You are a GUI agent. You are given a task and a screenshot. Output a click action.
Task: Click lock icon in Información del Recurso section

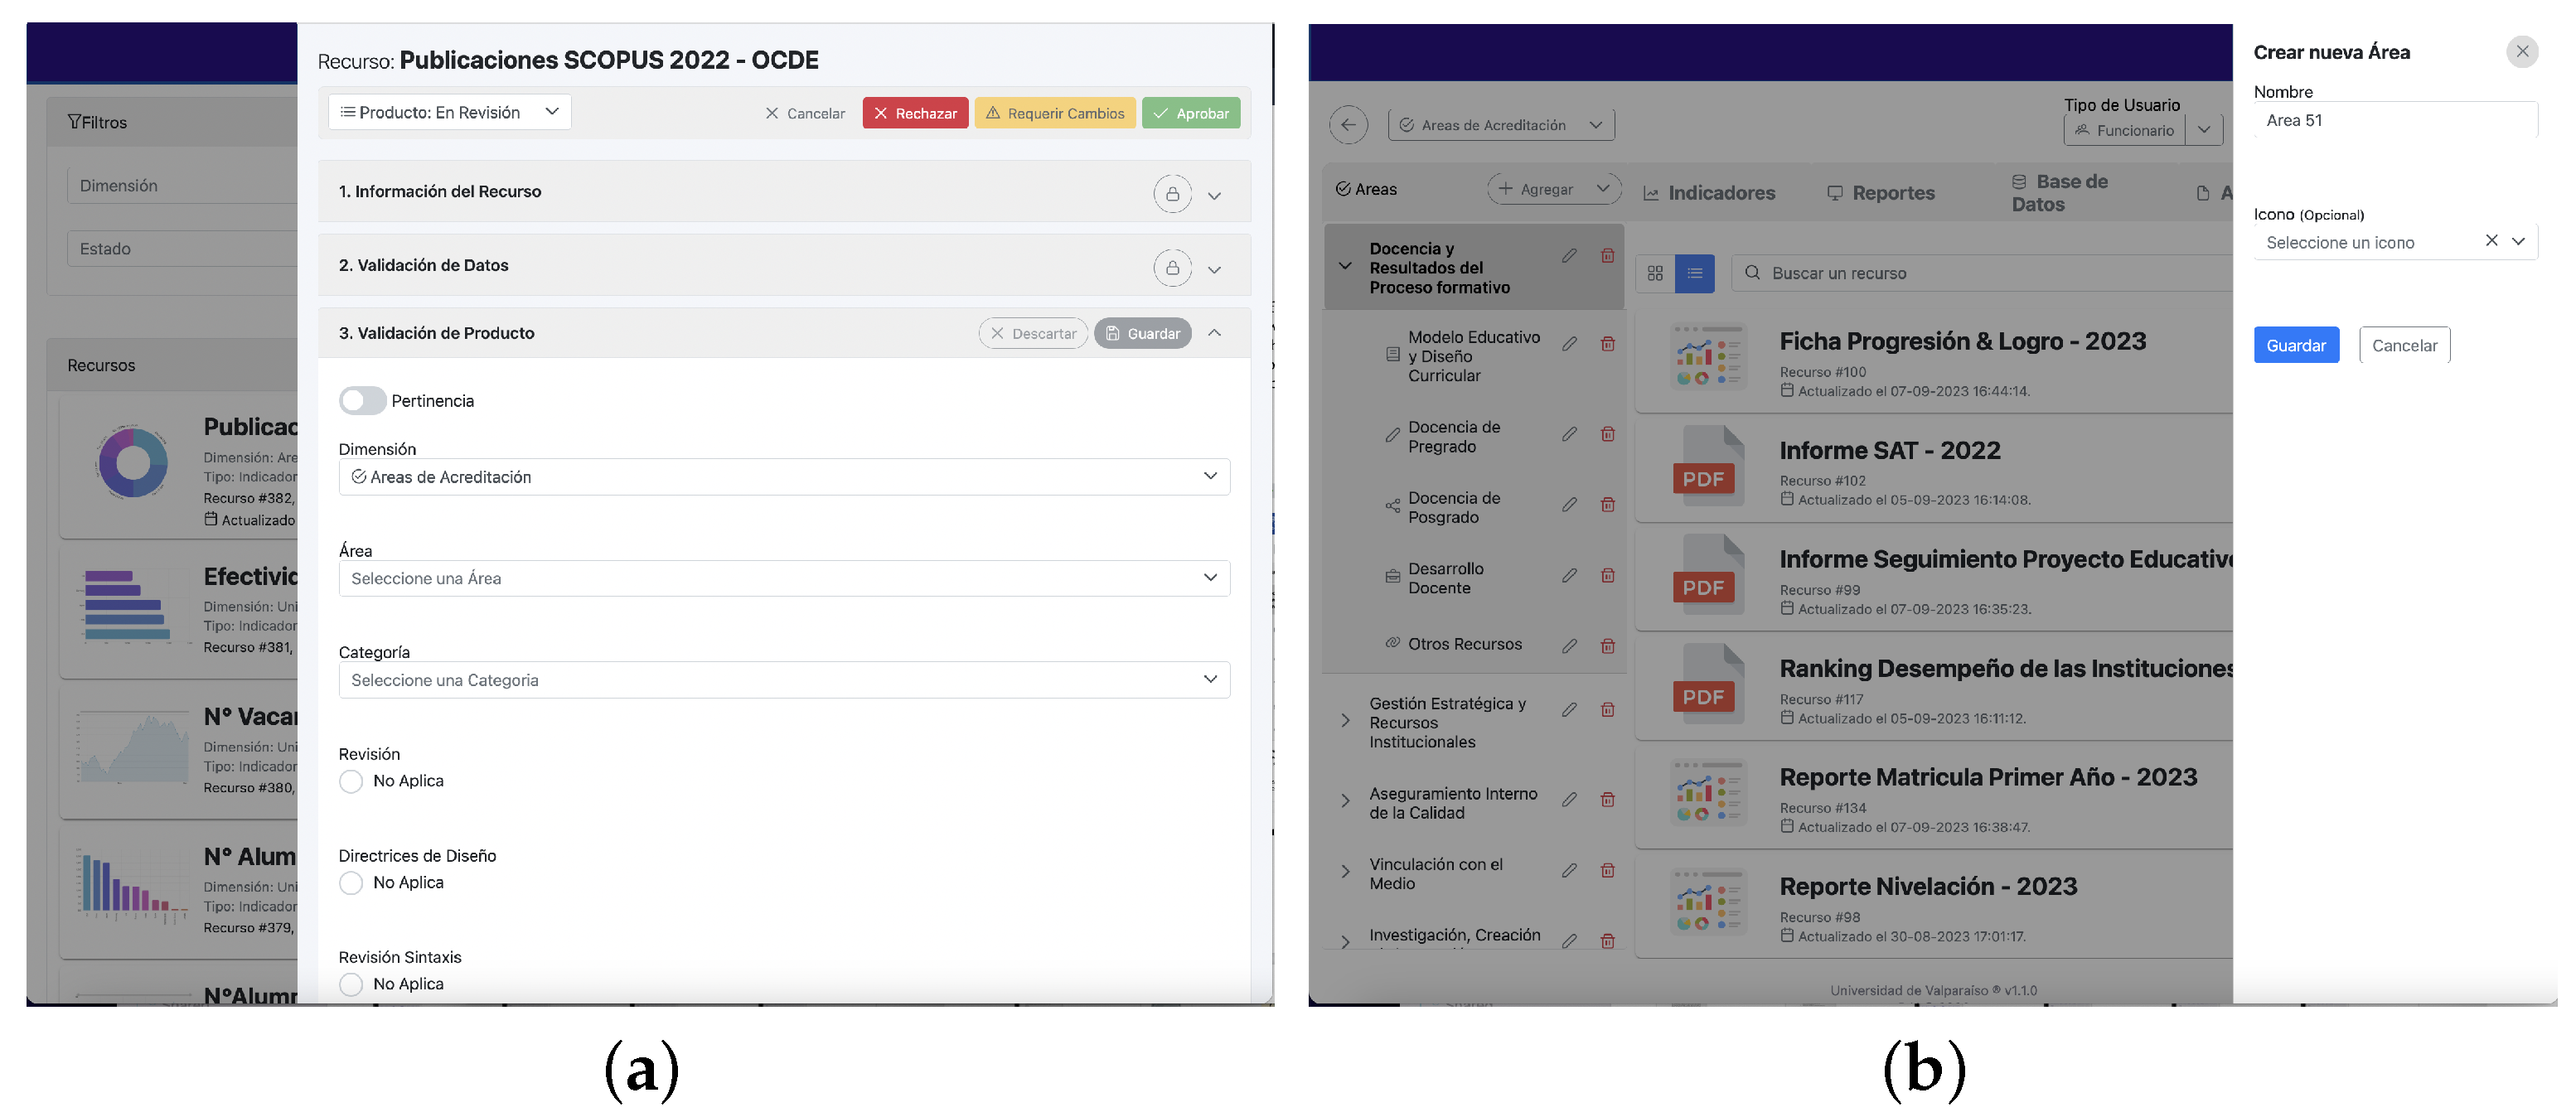click(1171, 194)
